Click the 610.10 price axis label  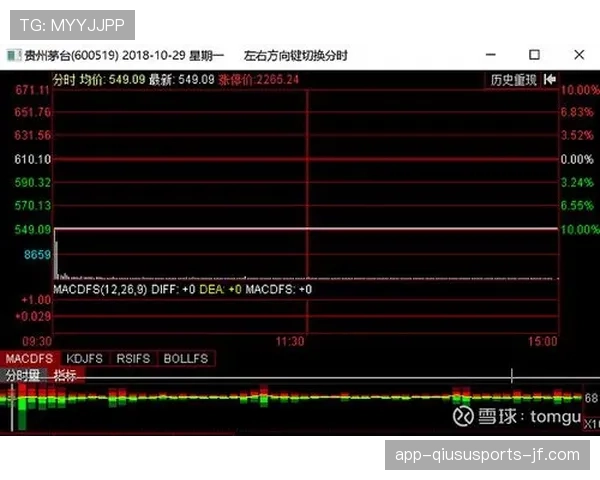[33, 159]
